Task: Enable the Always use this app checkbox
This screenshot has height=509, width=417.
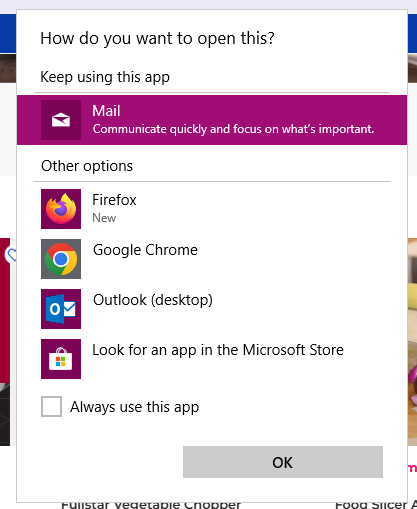Action: (51, 407)
